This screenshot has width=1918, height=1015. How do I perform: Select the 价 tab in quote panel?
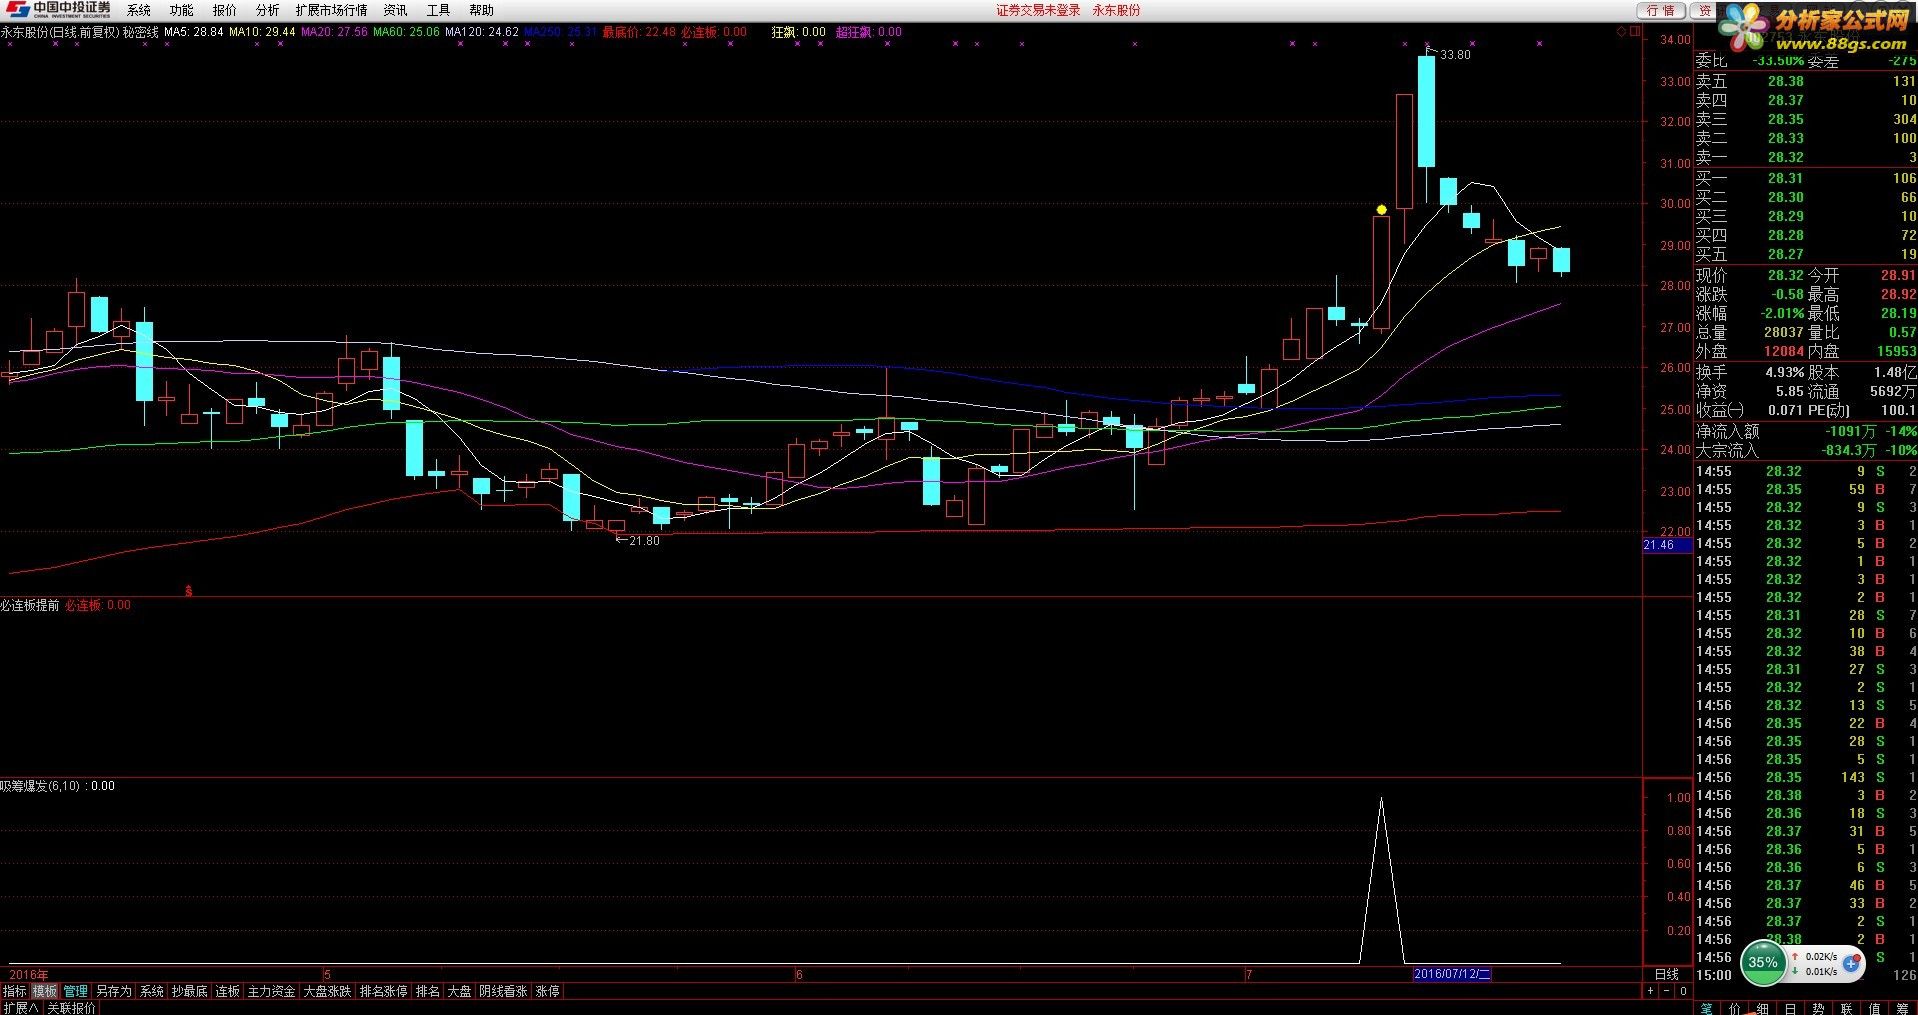(1734, 1008)
